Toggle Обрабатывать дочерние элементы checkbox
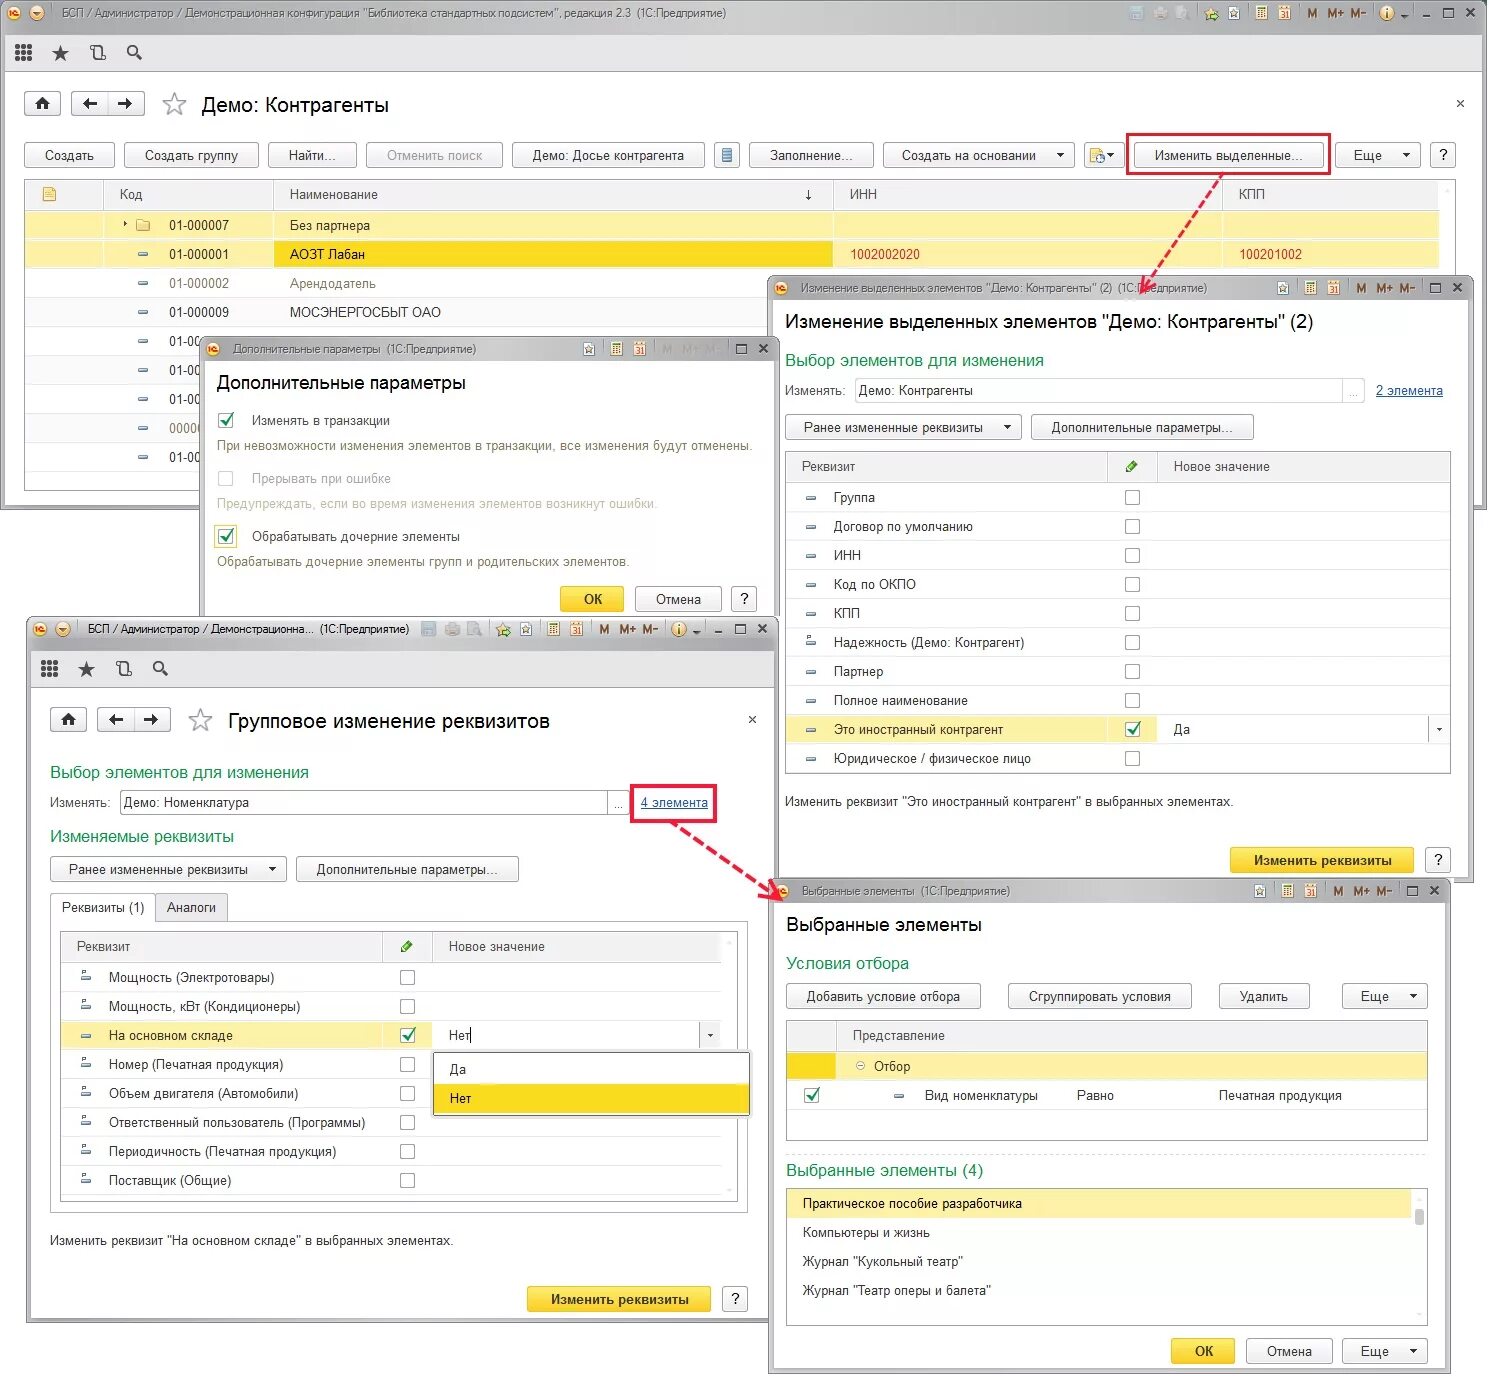Image resolution: width=1489 pixels, height=1376 pixels. tap(226, 536)
